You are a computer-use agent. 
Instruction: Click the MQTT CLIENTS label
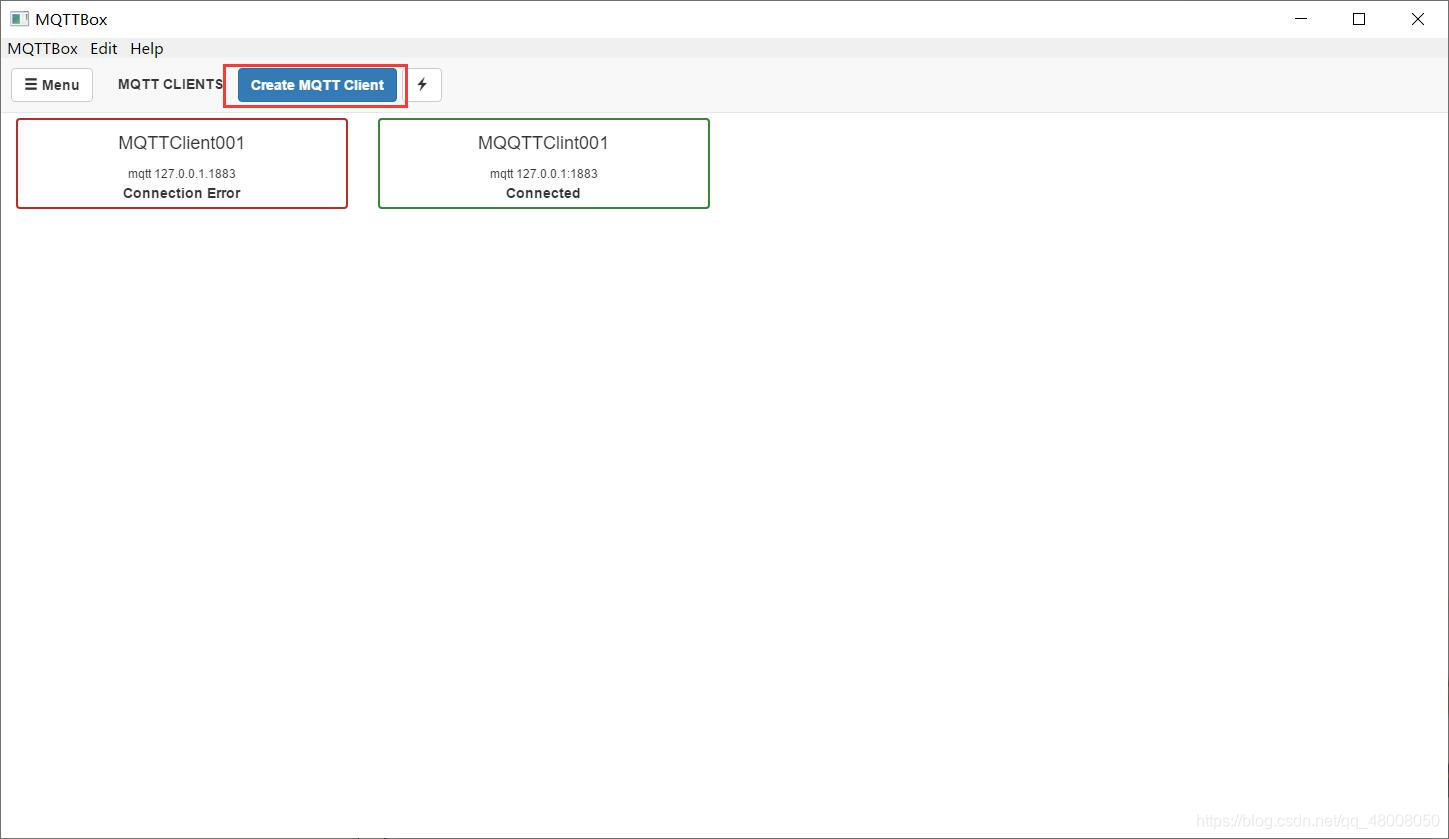click(170, 84)
